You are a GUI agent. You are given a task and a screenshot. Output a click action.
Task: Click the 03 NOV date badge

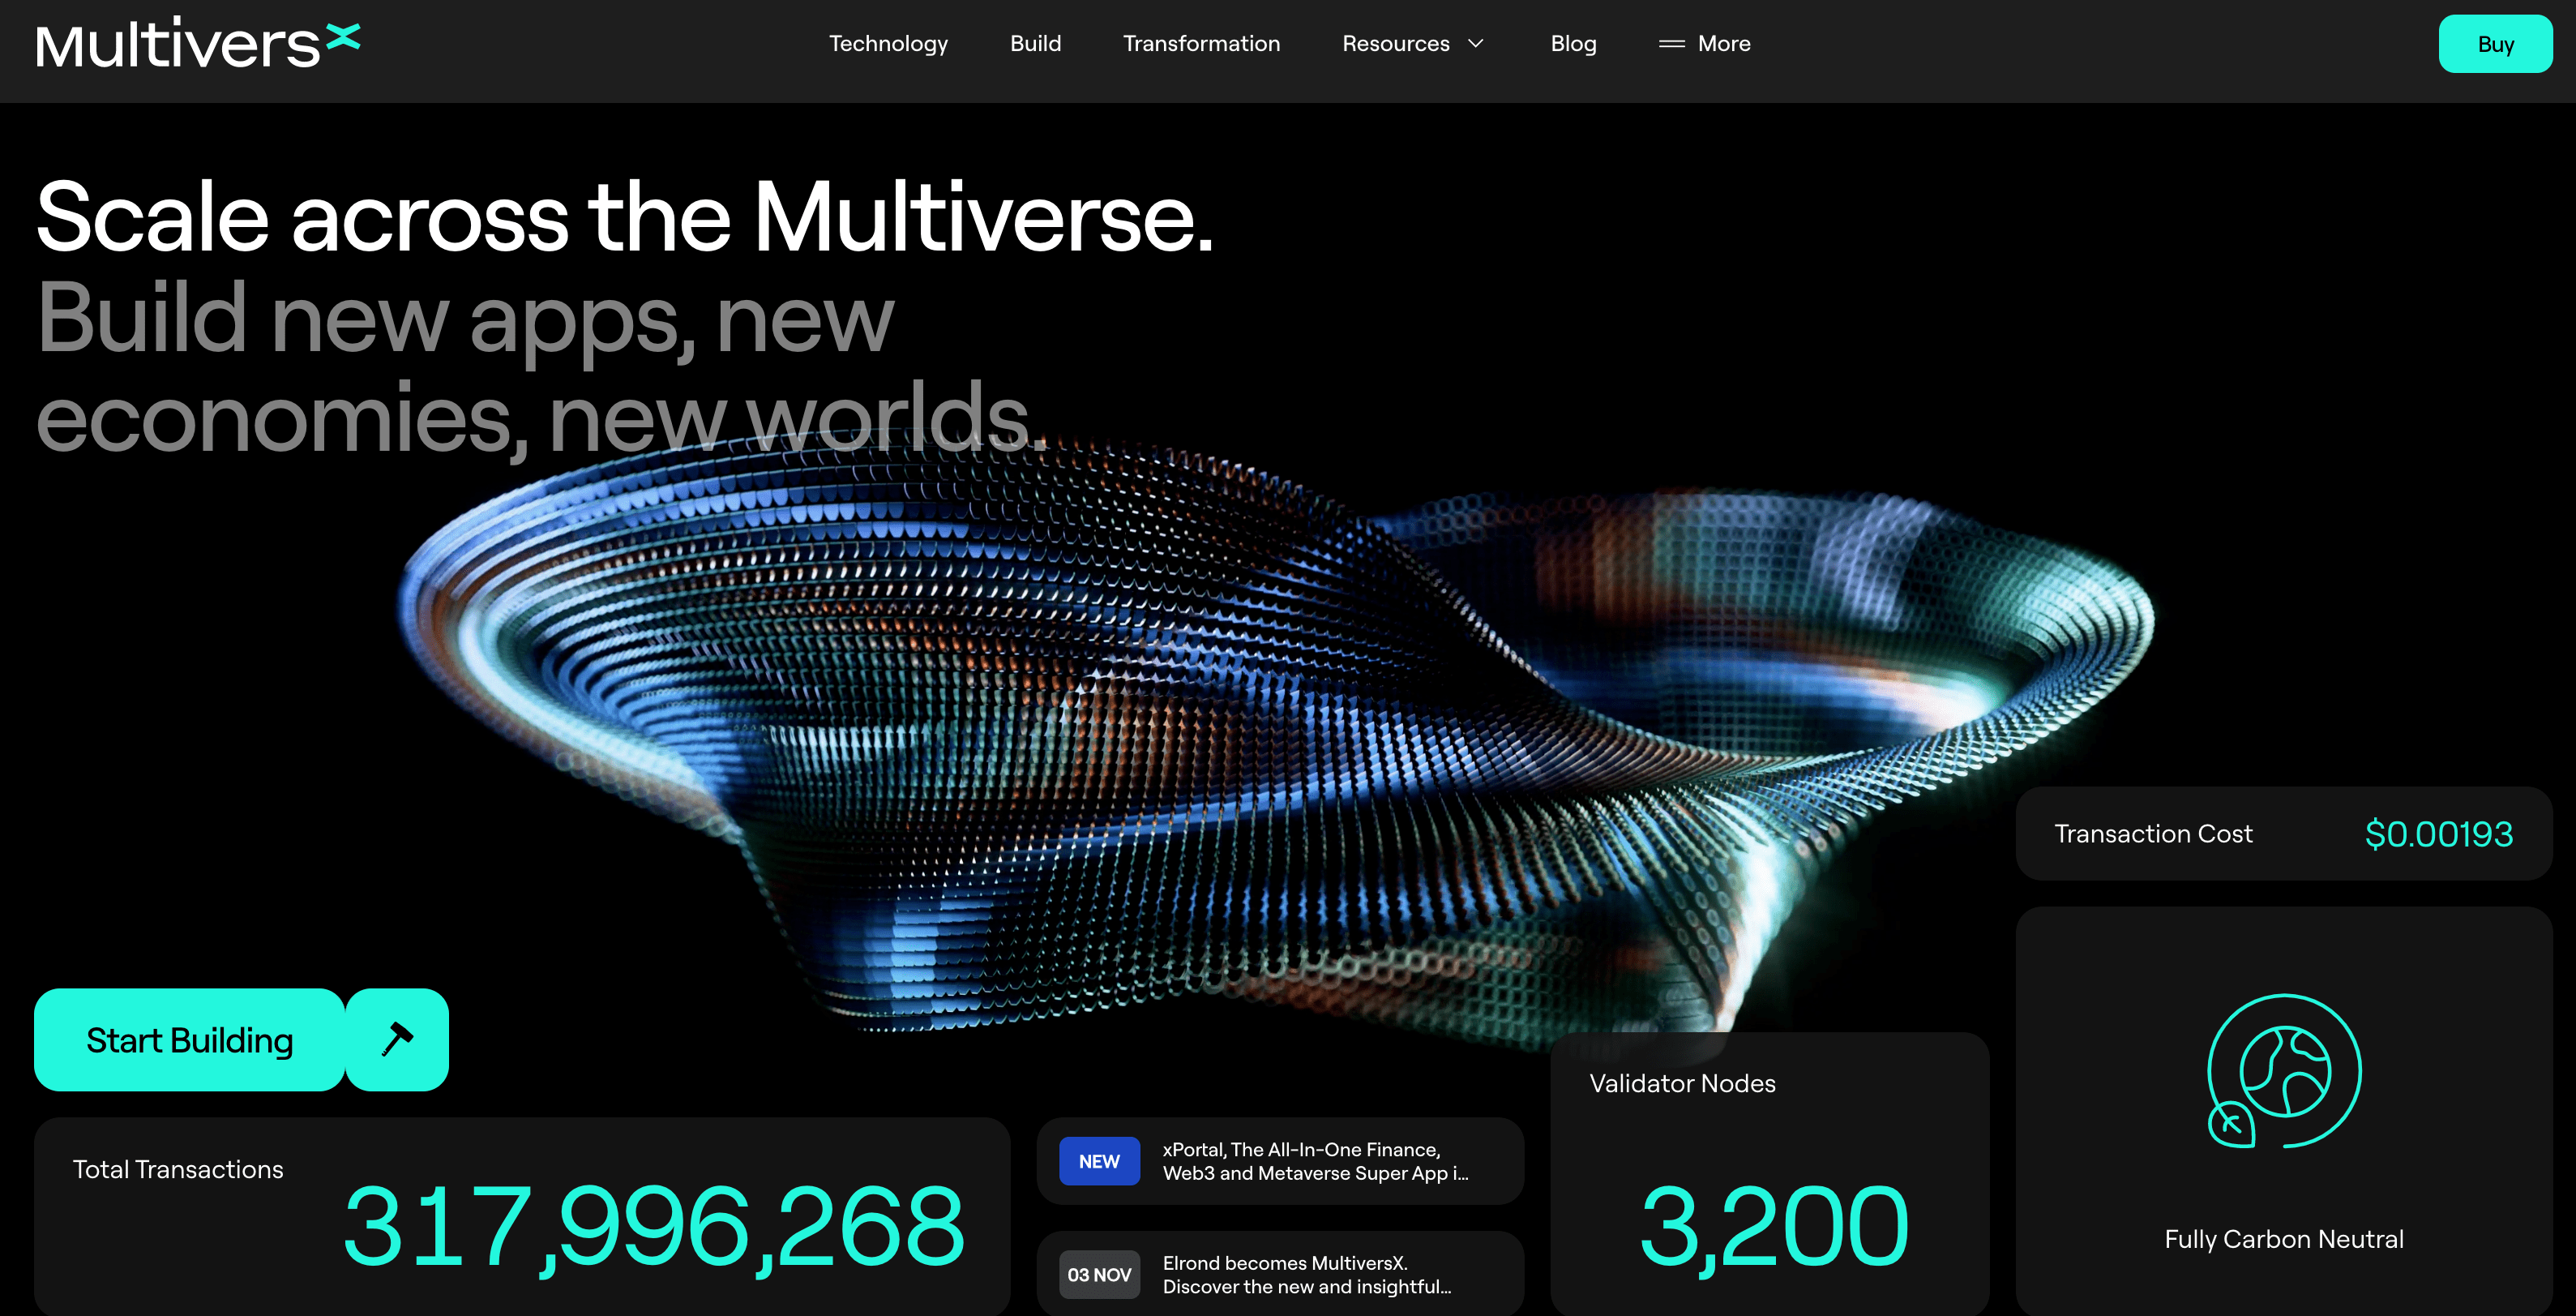(x=1099, y=1274)
